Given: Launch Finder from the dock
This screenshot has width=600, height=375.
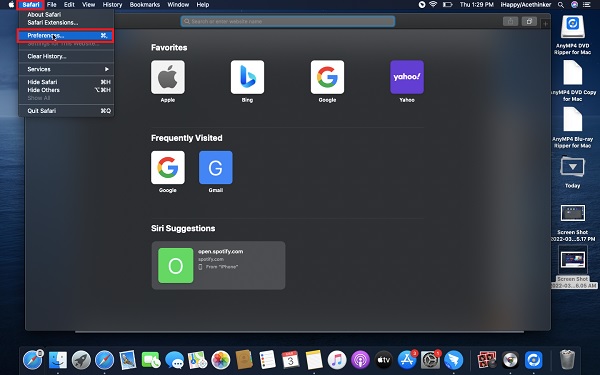Looking at the screenshot, I should (x=58, y=360).
